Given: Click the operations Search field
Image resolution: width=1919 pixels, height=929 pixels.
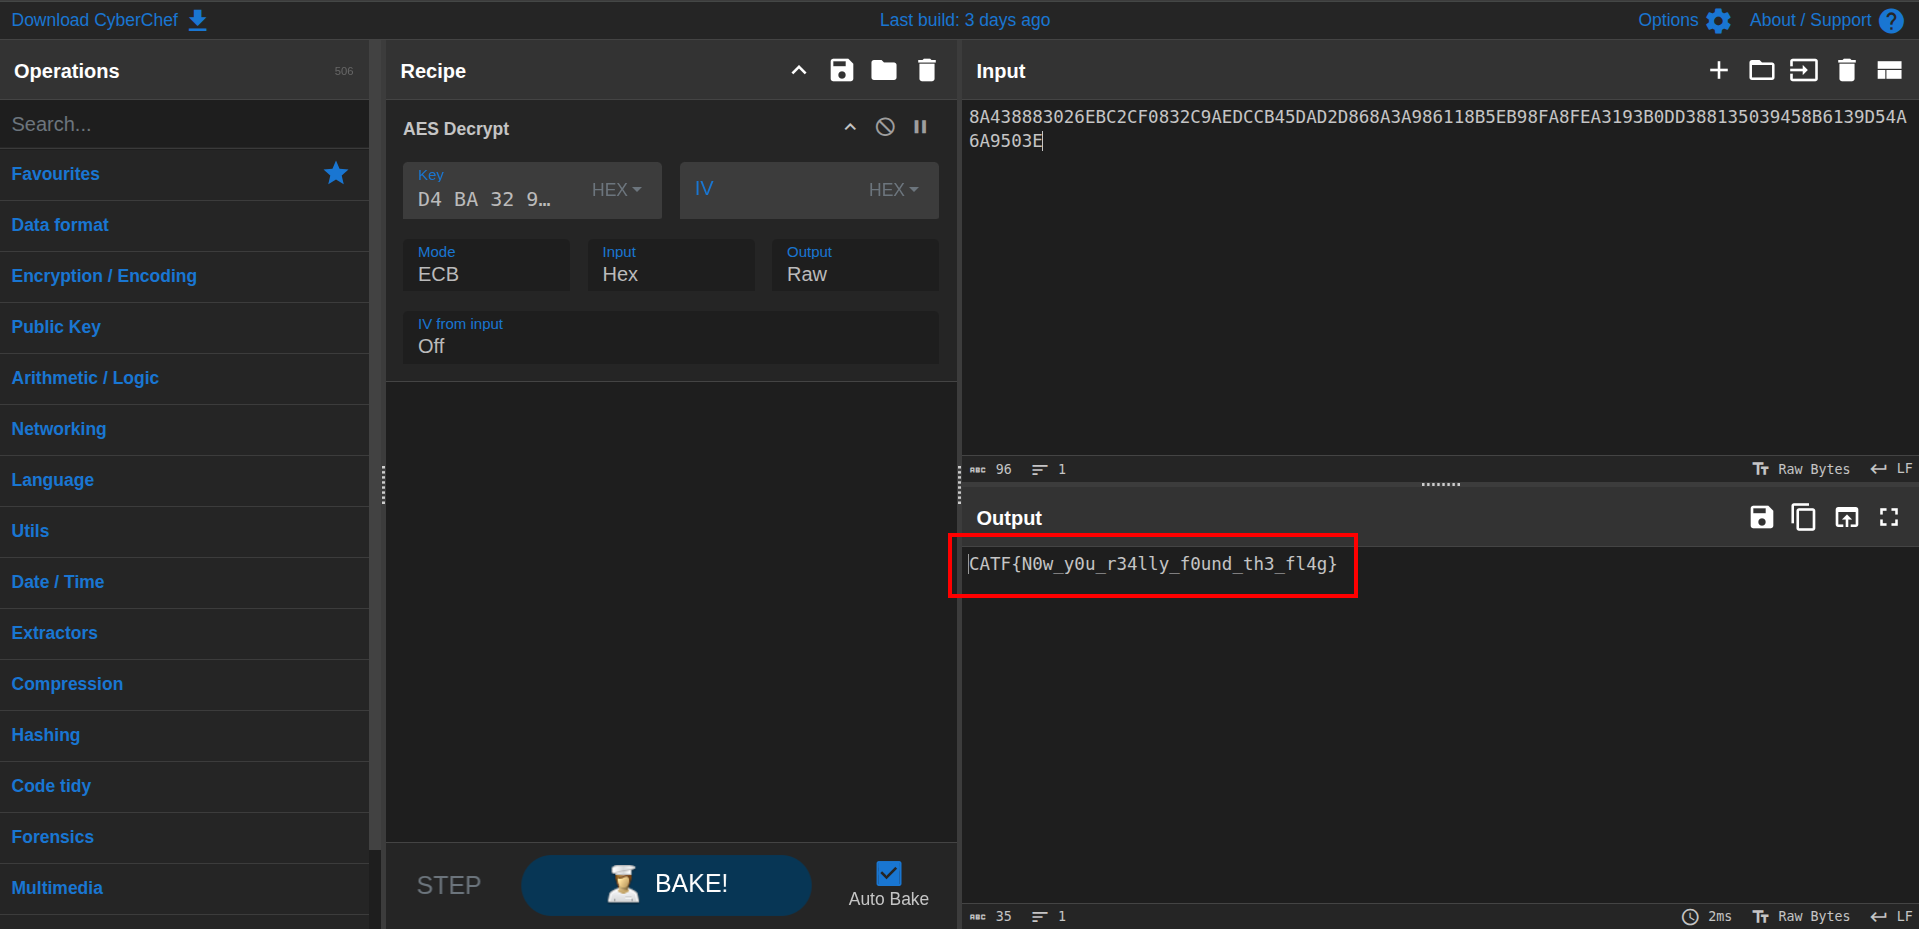Looking at the screenshot, I should [x=185, y=124].
